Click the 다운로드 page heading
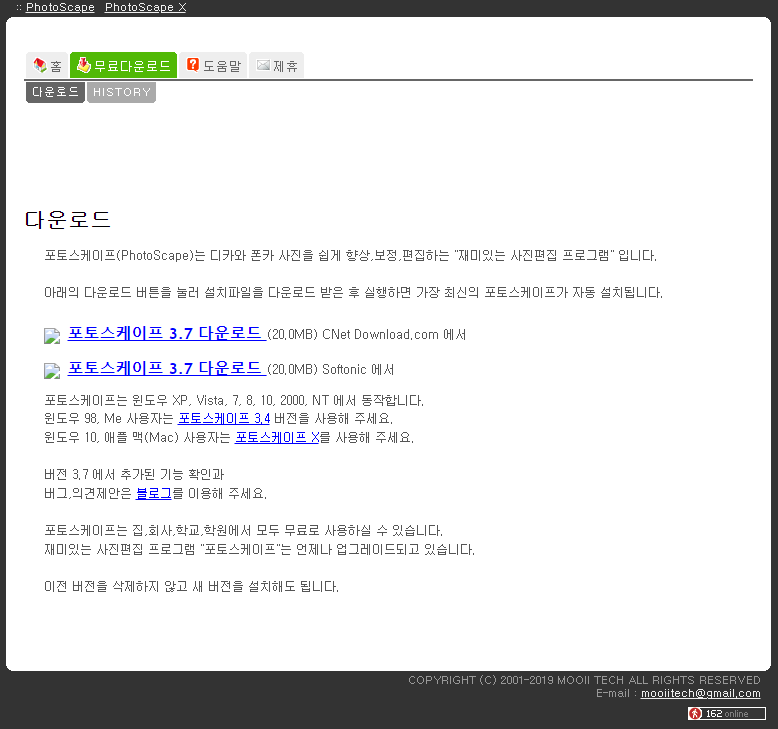 pyautogui.click(x=68, y=219)
